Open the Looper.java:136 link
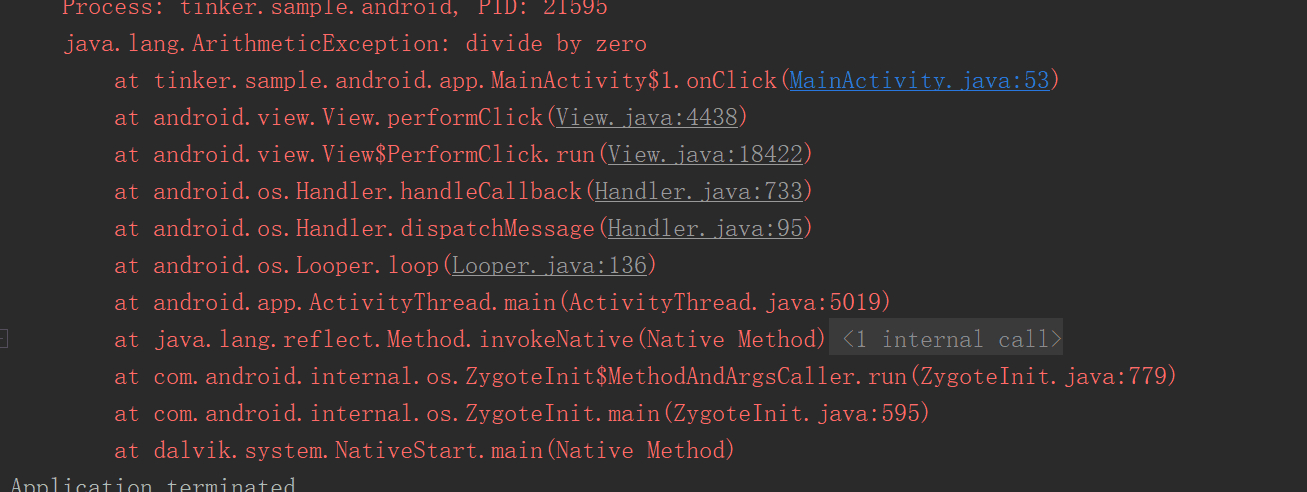The height and width of the screenshot is (492, 1307). point(549,266)
